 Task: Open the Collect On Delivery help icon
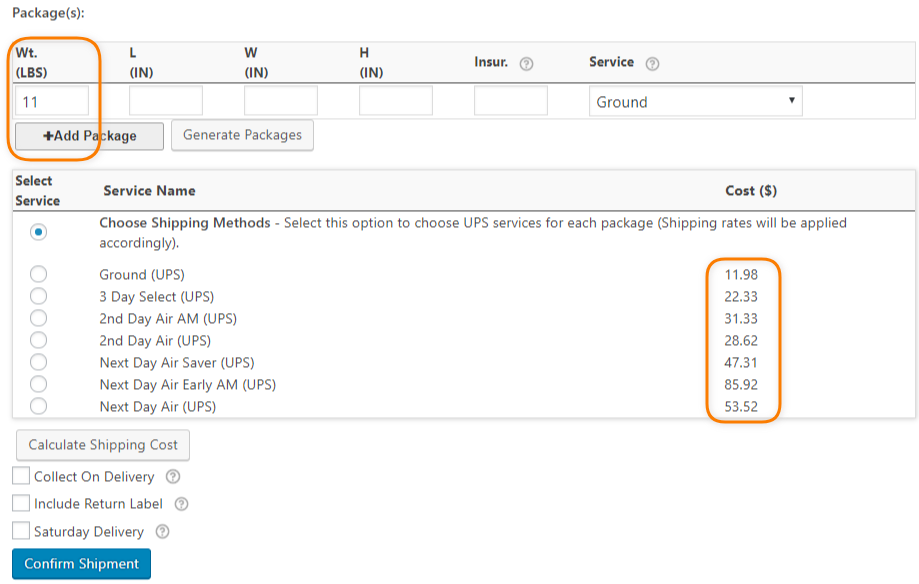point(173,477)
